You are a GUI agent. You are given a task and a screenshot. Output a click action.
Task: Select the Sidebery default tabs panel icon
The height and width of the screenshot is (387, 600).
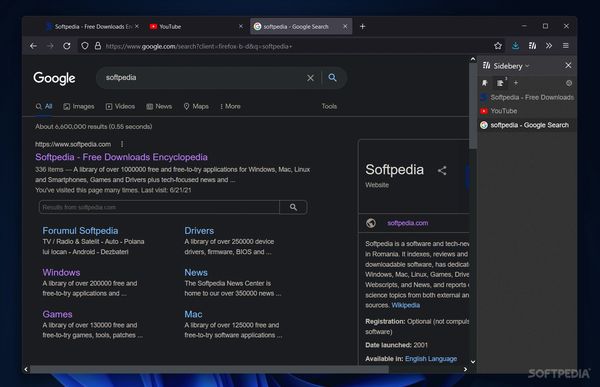coord(500,83)
